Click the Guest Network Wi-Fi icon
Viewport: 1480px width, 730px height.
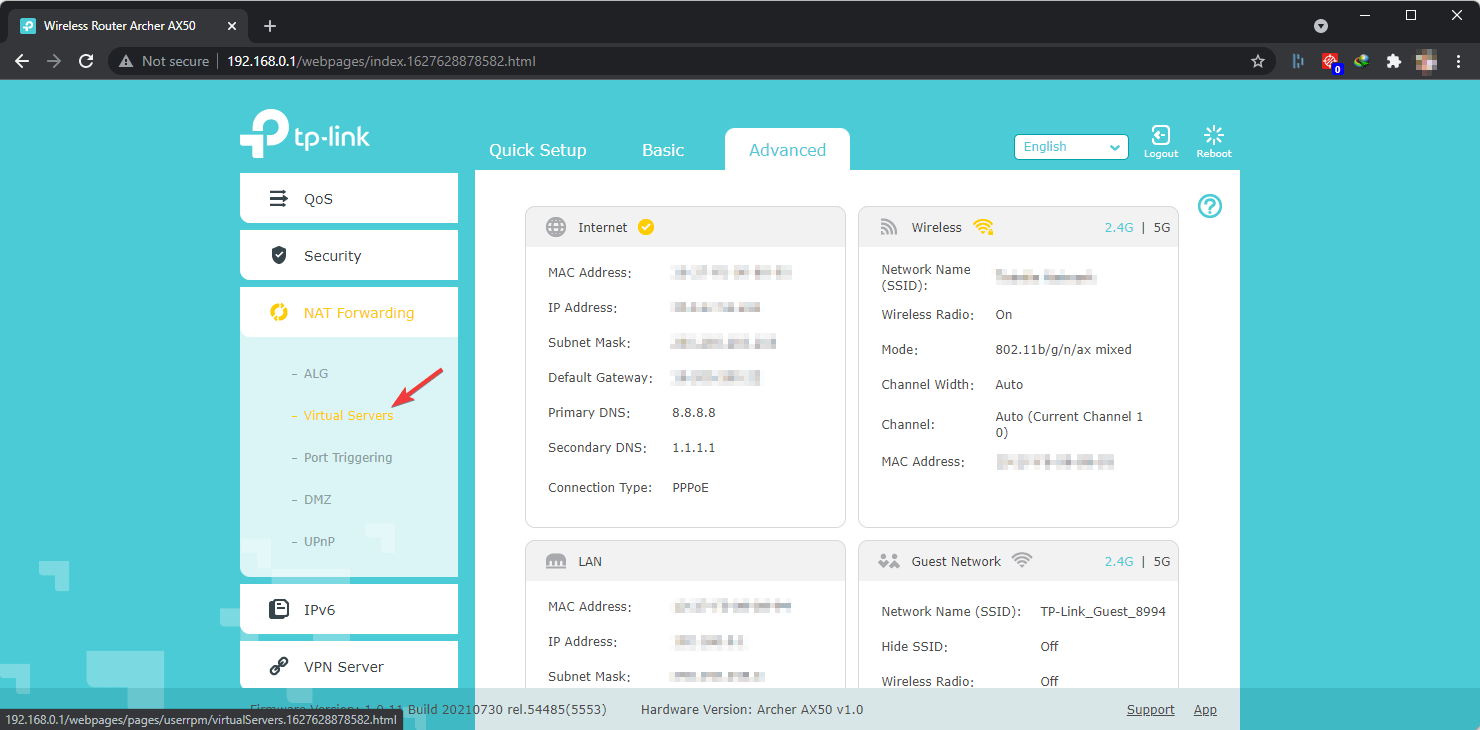pyautogui.click(x=1021, y=561)
